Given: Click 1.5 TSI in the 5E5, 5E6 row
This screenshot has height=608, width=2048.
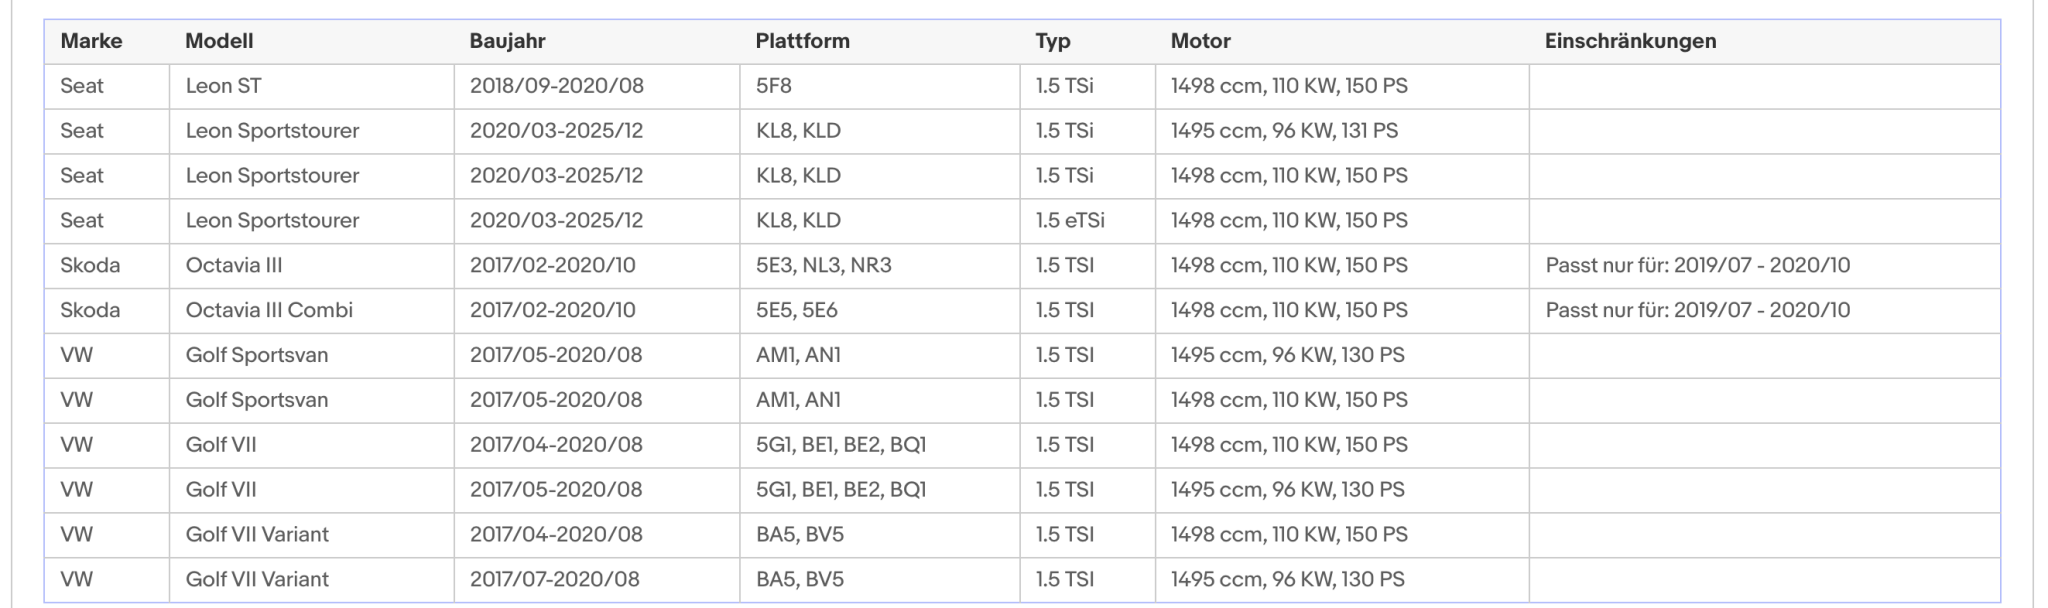Looking at the screenshot, I should pyautogui.click(x=1088, y=310).
